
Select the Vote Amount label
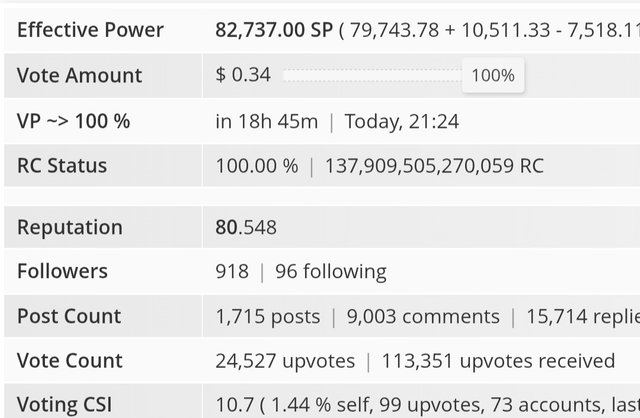[x=79, y=76]
